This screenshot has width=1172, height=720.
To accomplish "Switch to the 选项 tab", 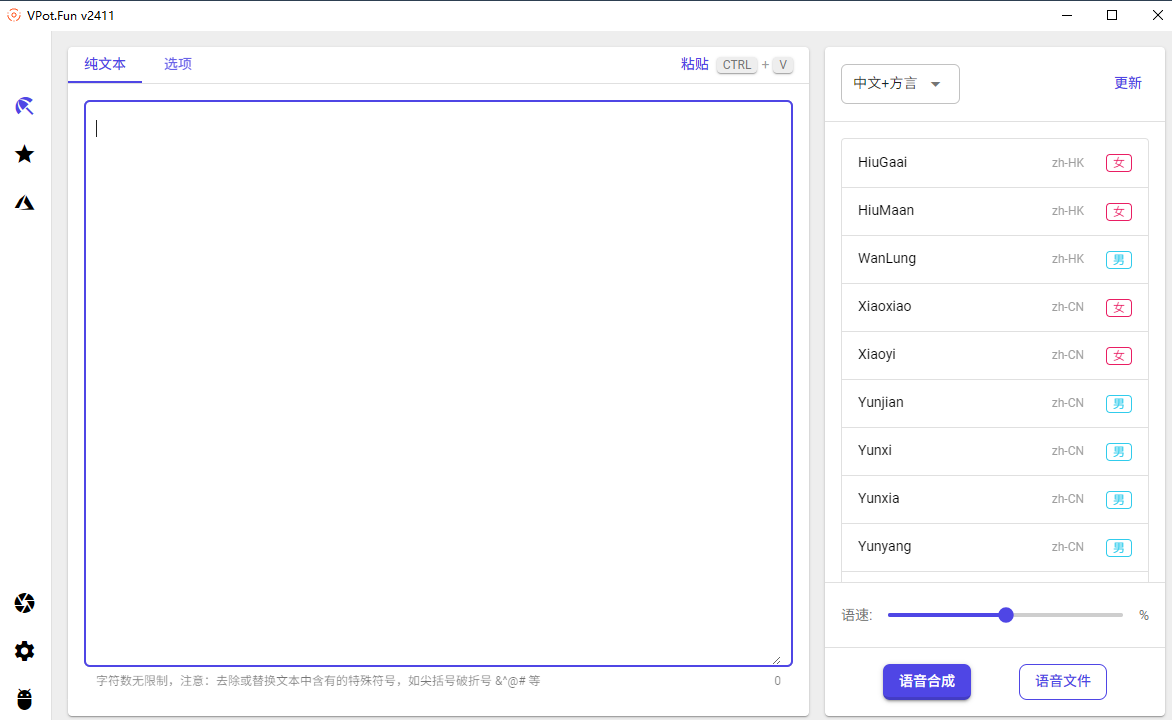I will tap(178, 64).
